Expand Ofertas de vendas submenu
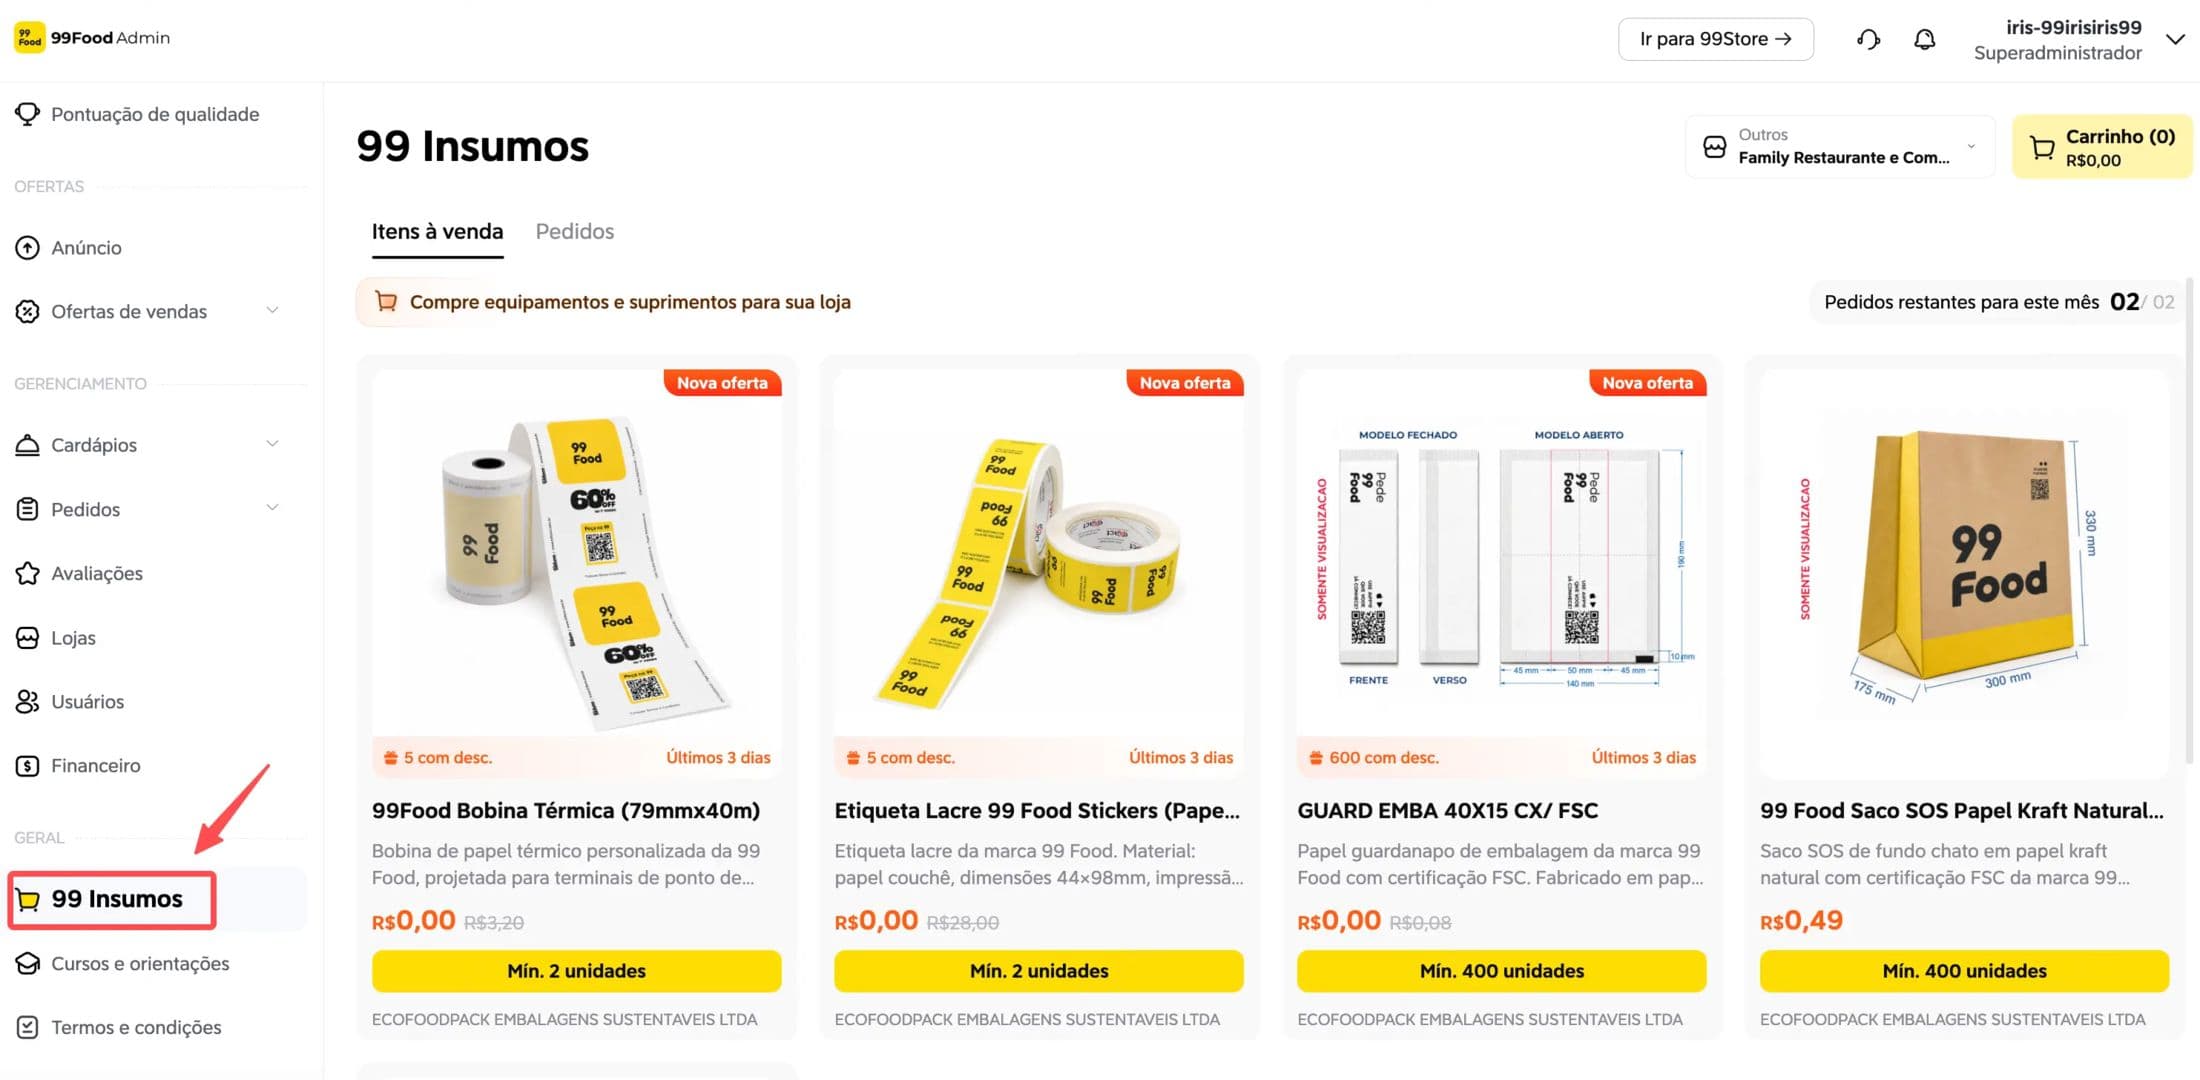This screenshot has width=2200, height=1080. pyautogui.click(x=272, y=311)
